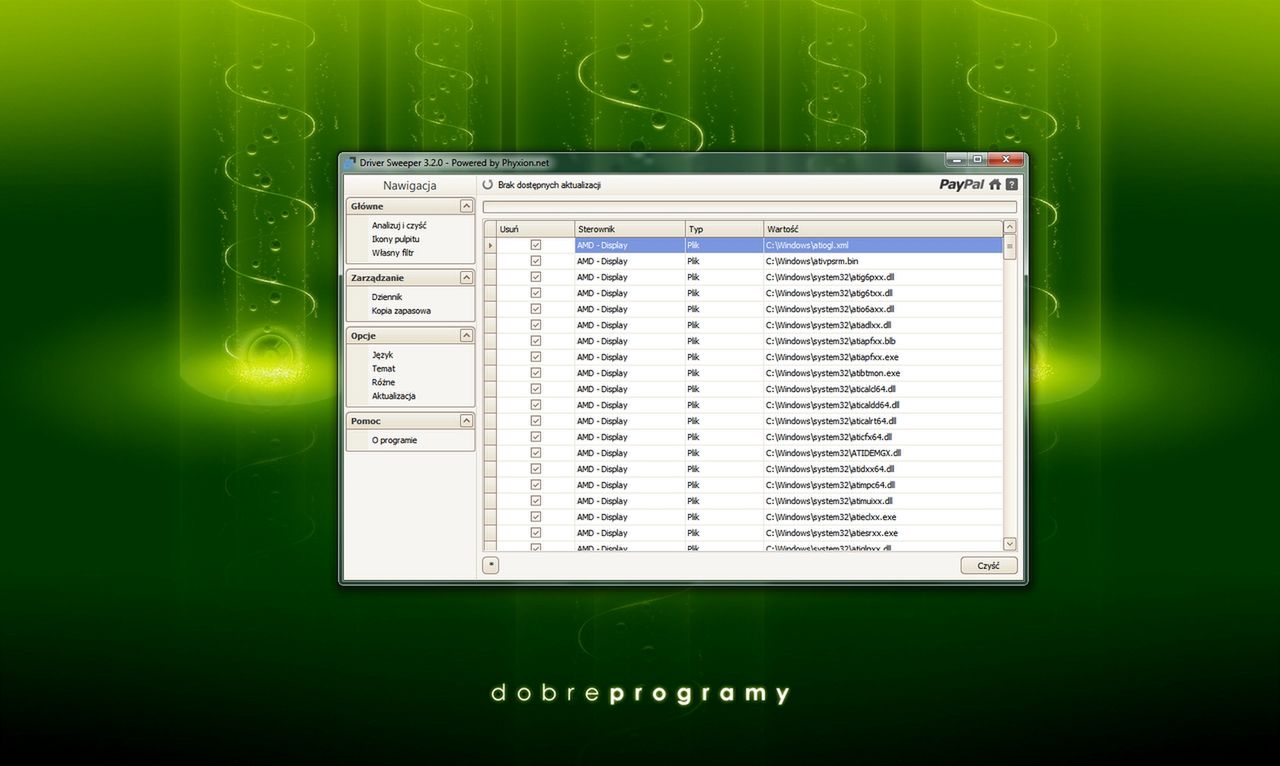Click the progress bar at top
Screen dimensions: 1280x766
pos(750,207)
